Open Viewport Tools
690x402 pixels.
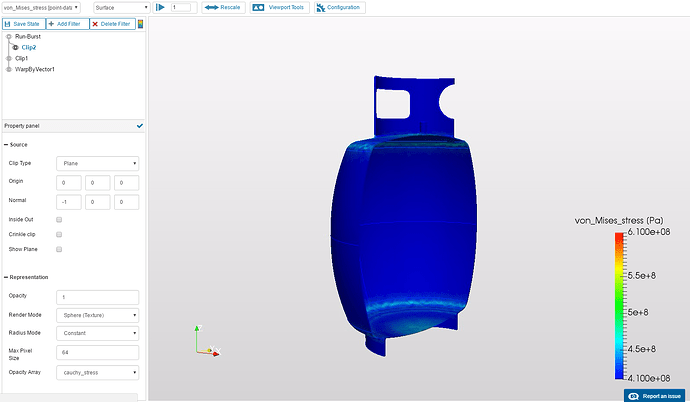click(x=279, y=7)
